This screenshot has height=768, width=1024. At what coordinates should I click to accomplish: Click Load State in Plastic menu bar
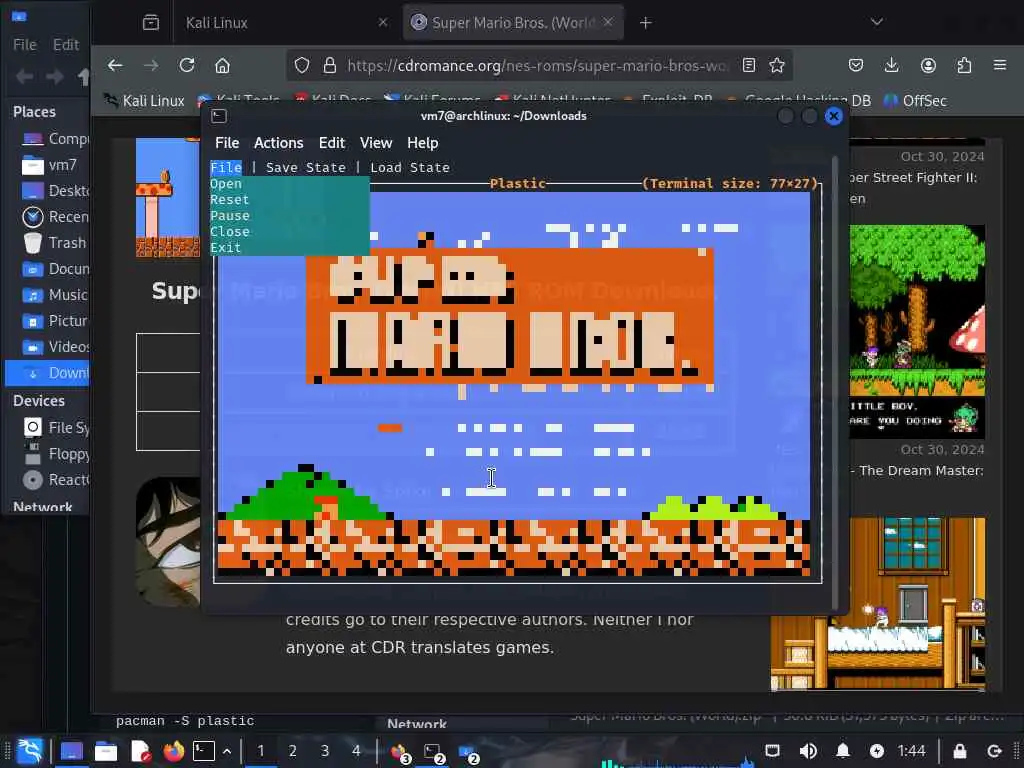click(x=409, y=168)
